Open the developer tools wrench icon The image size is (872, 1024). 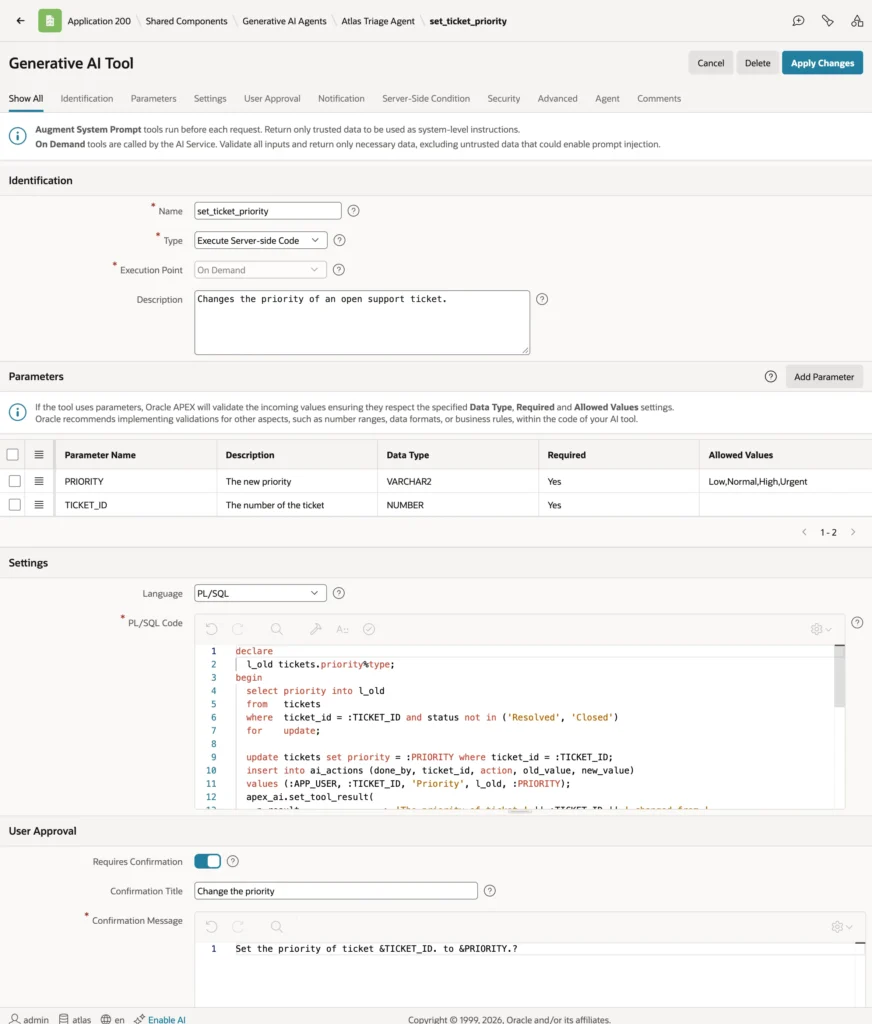[828, 21]
